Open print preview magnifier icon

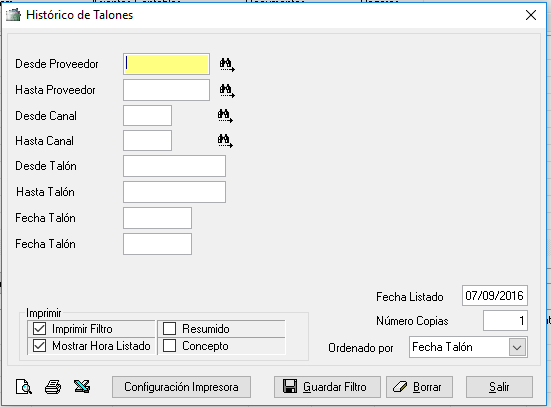24,387
